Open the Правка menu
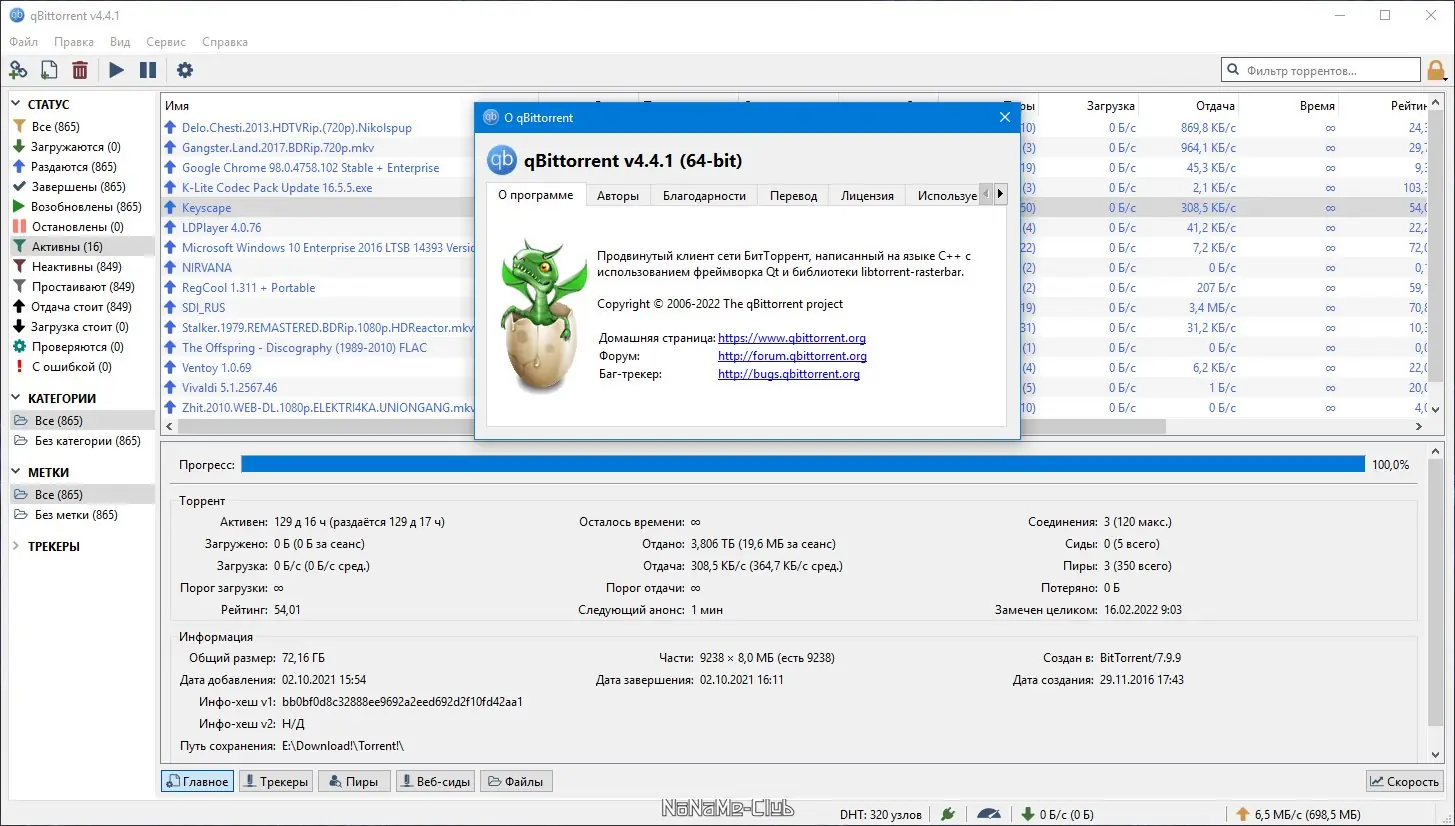 (x=74, y=42)
